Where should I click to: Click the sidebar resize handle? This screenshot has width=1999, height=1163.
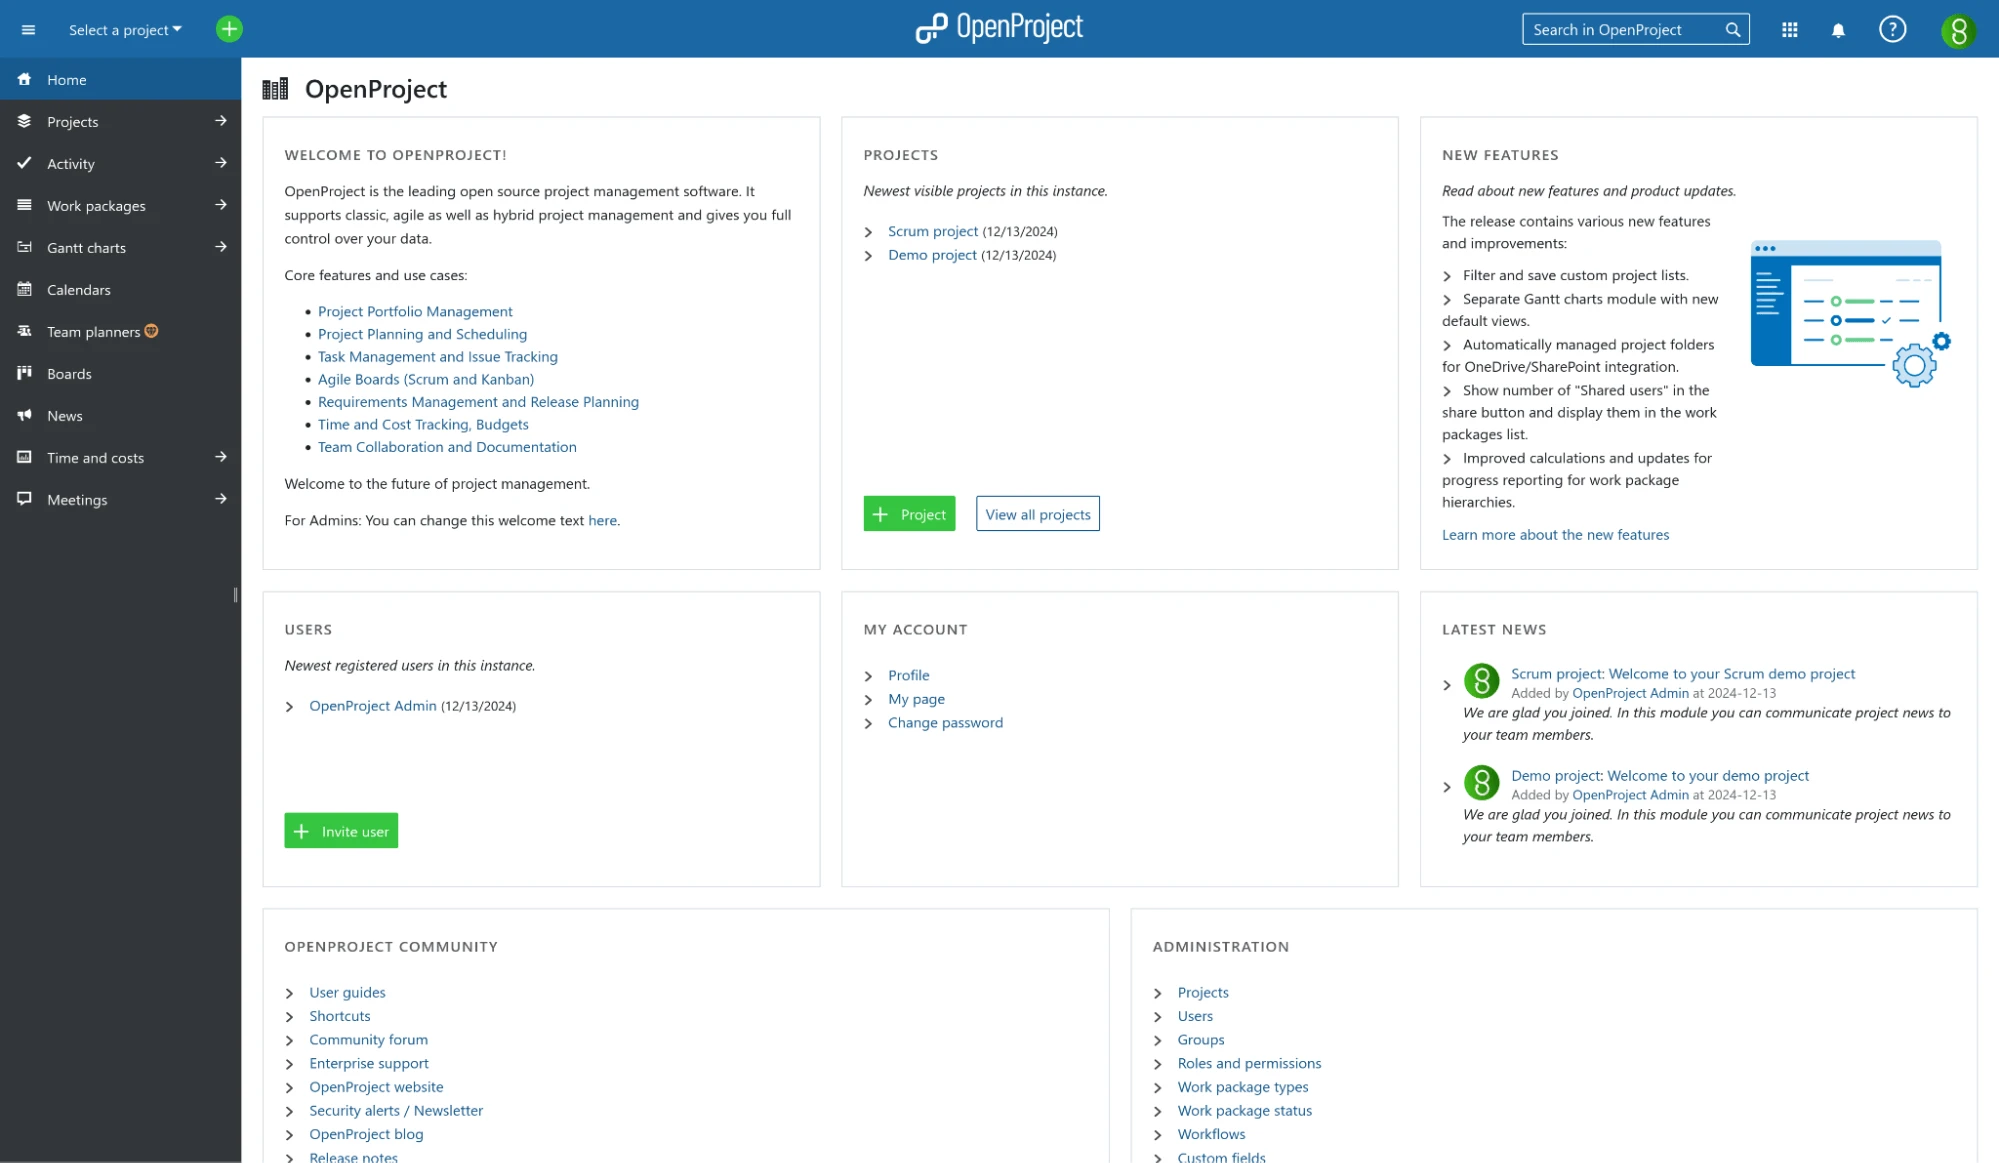[235, 595]
